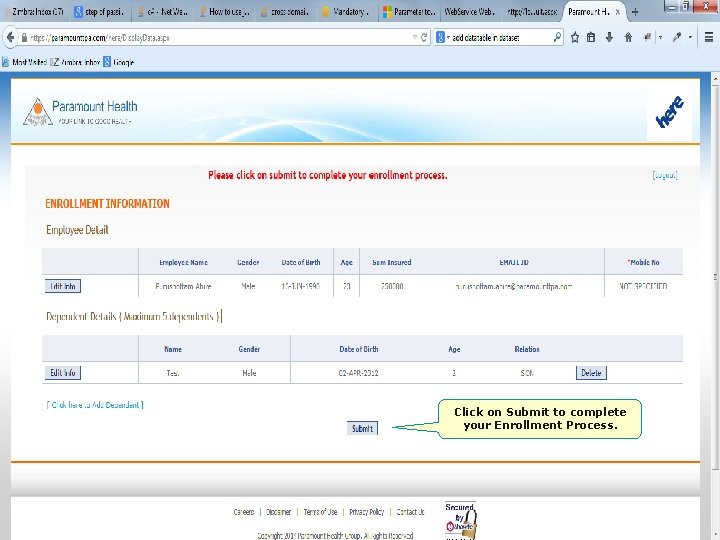This screenshot has width=720, height=540.
Task: Go back using the browser back arrow
Action: click(x=10, y=37)
